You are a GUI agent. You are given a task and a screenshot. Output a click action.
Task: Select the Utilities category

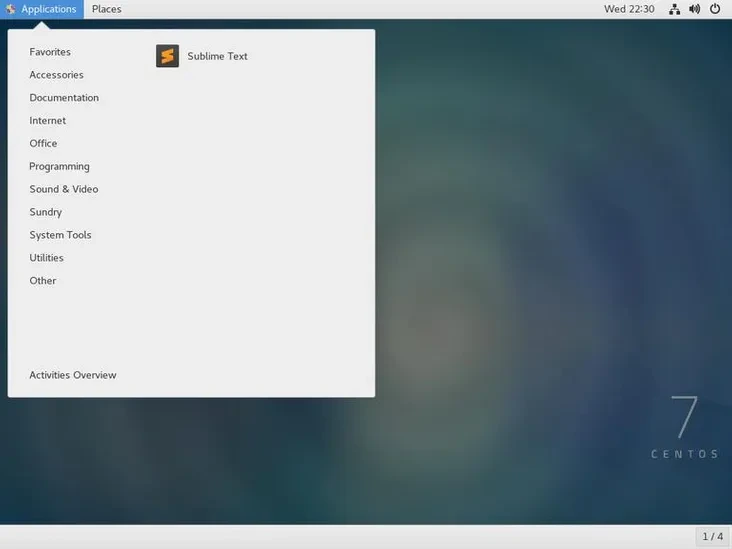coord(46,258)
